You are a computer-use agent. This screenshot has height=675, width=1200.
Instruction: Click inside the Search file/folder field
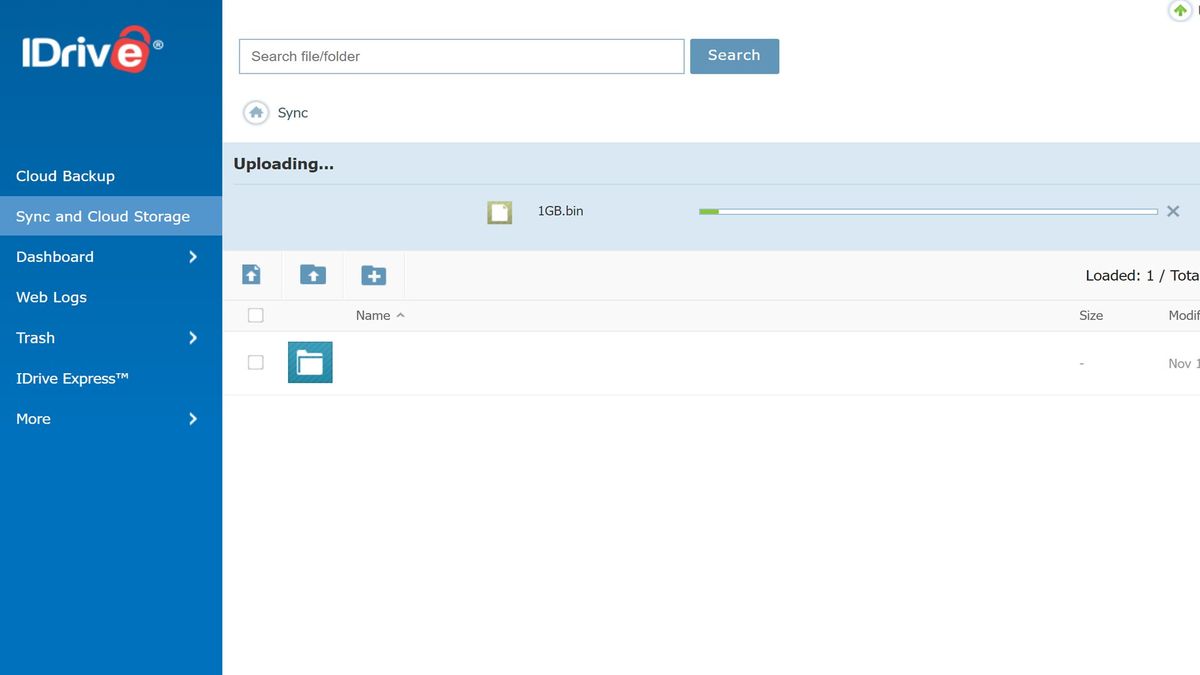[460, 56]
